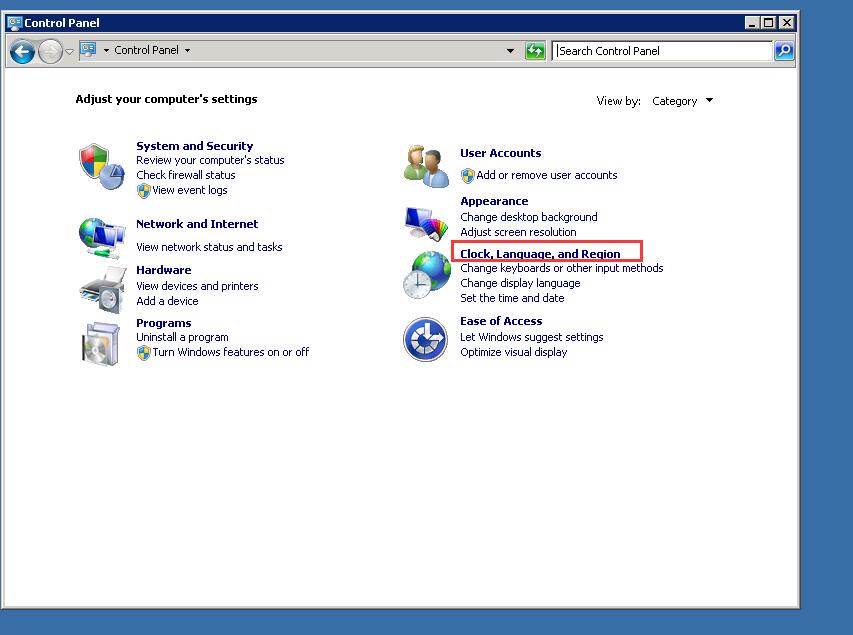Click the User Accounts people icon
The image size is (853, 635).
(426, 166)
